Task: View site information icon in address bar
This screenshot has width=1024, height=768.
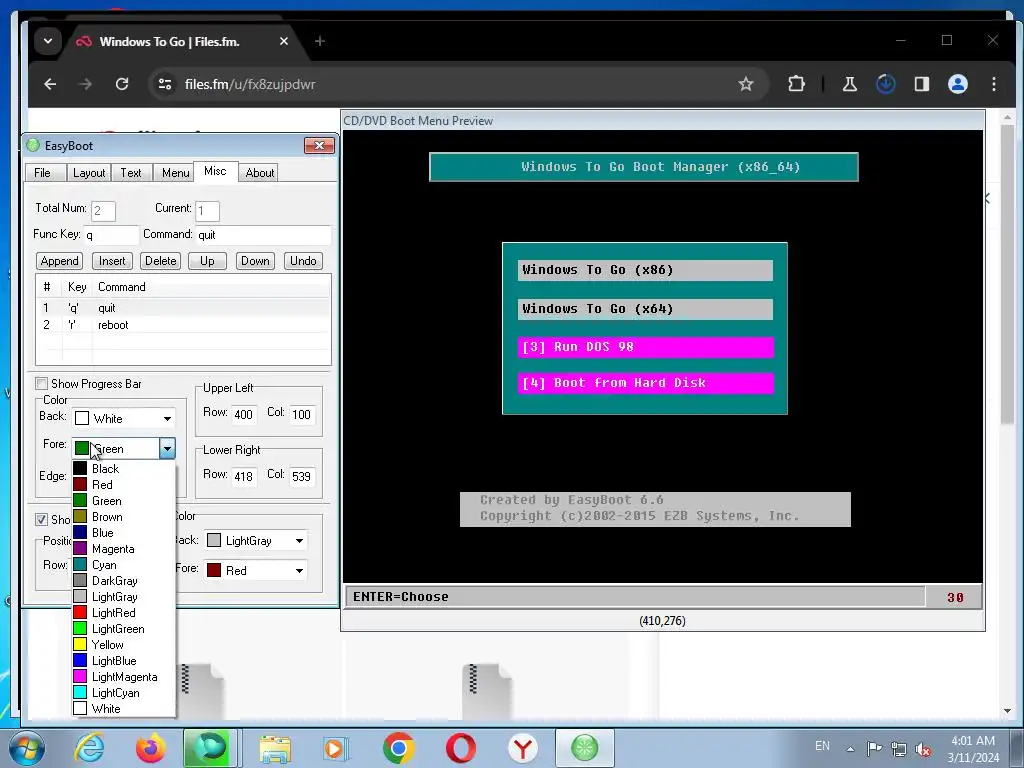Action: pos(165,84)
